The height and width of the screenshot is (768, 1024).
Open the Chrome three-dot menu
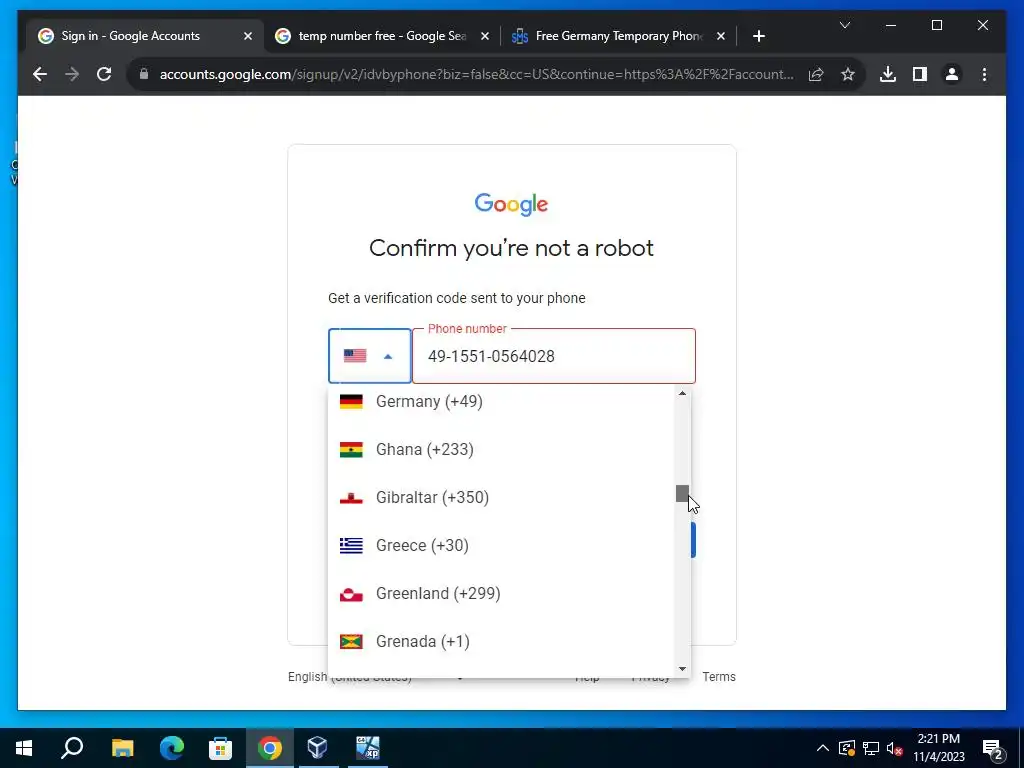tap(984, 74)
